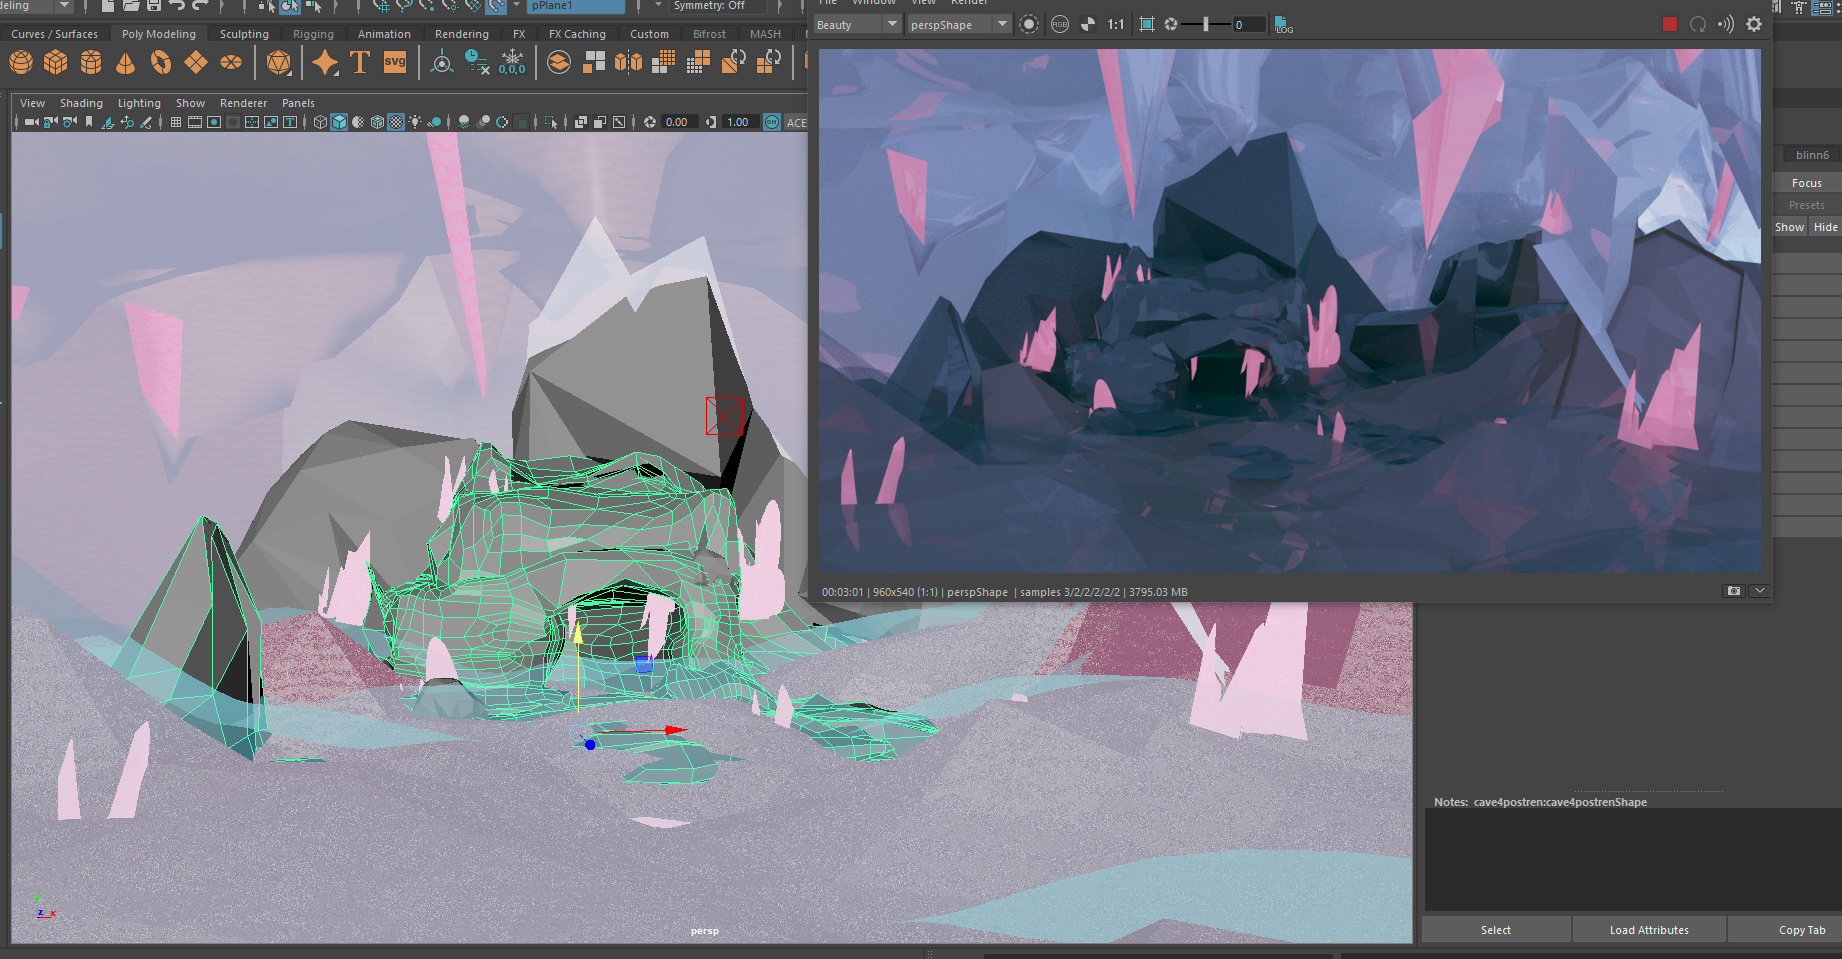Click the Presets button

click(x=1807, y=205)
